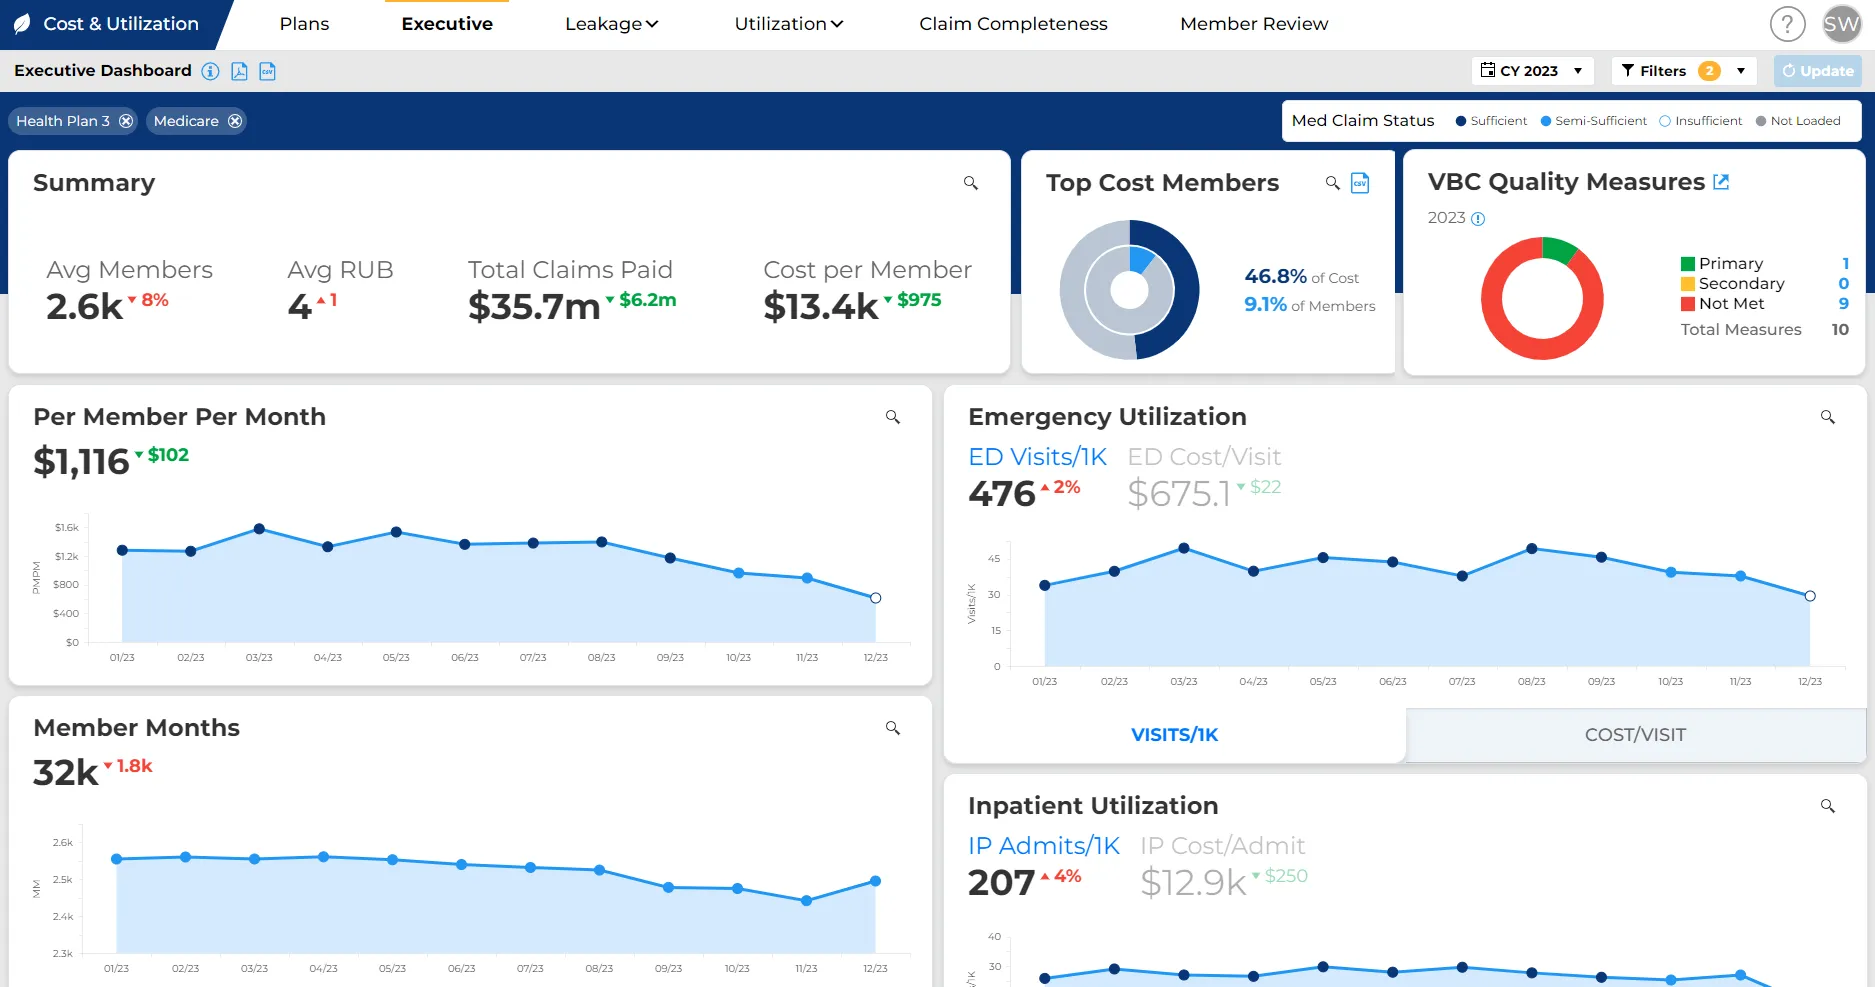Open the help question mark icon
1875x987 pixels.
1787,24
